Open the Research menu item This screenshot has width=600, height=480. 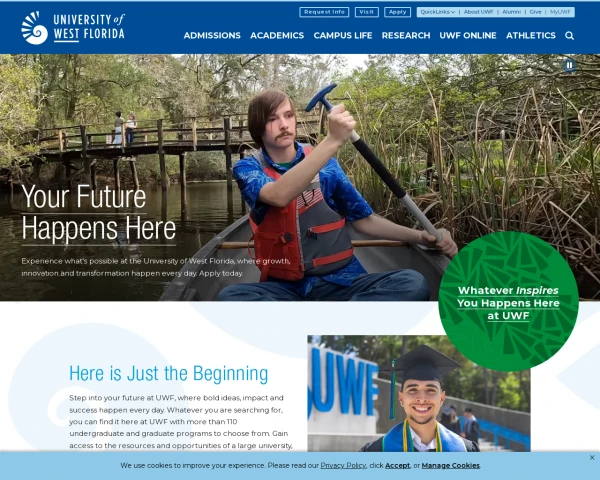point(406,35)
